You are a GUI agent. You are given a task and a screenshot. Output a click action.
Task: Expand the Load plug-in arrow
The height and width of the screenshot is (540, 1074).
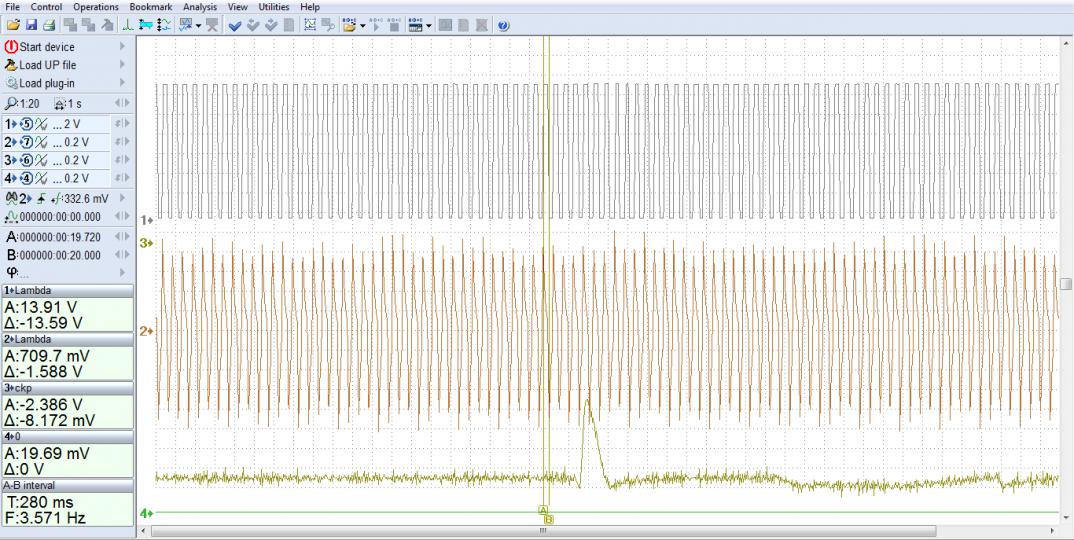point(122,83)
